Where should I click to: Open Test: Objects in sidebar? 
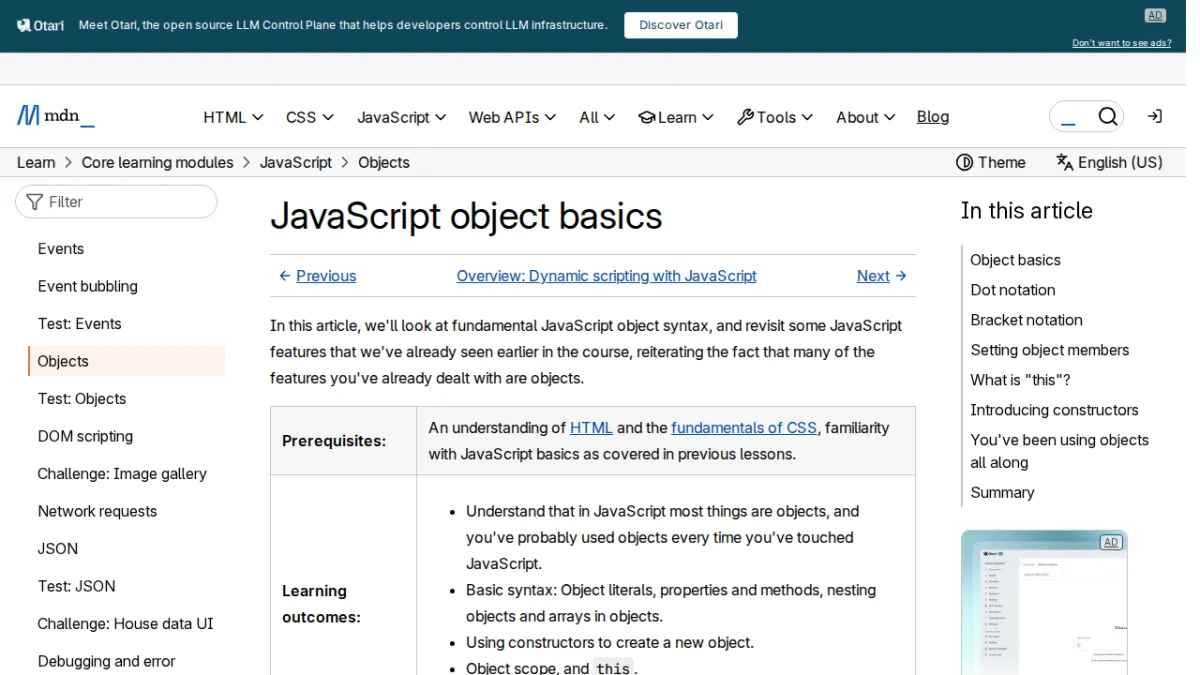[82, 399]
